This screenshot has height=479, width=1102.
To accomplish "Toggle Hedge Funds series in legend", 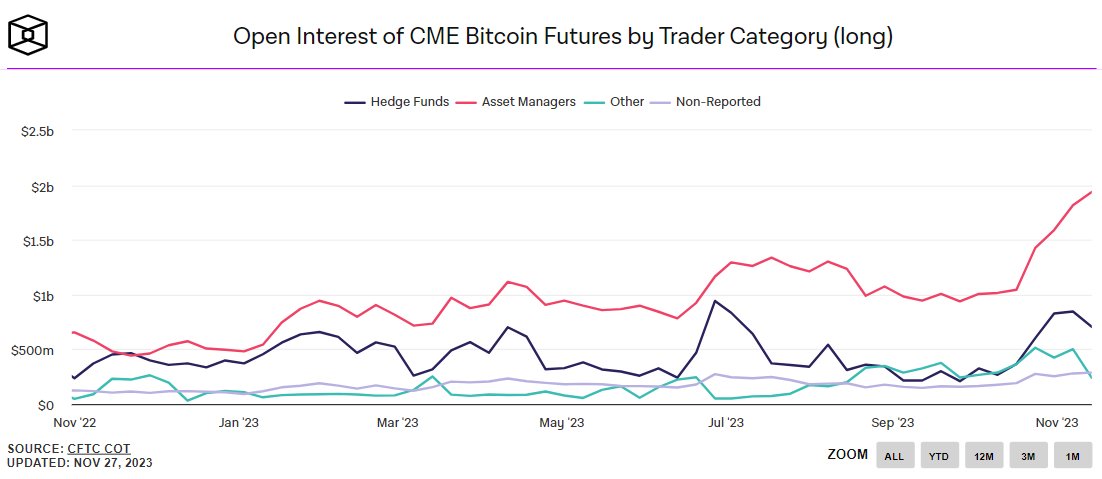I will (396, 102).
